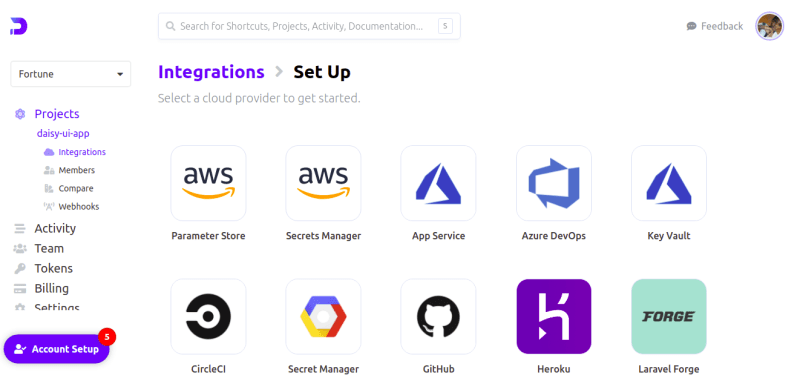The width and height of the screenshot is (800, 375).
Task: Click the Heroku label
Action: click(x=554, y=369)
